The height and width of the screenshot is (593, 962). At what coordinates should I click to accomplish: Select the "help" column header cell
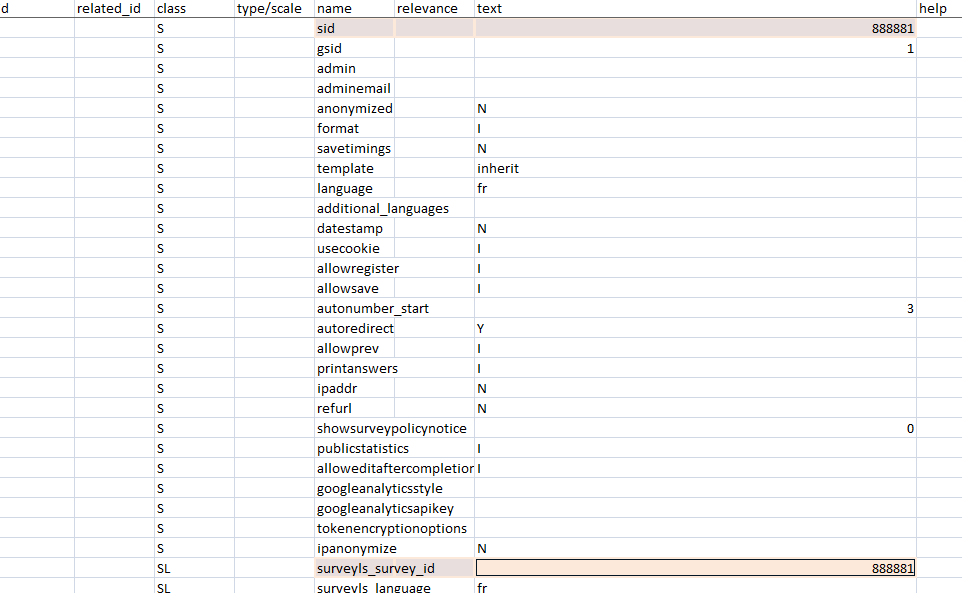coord(938,9)
